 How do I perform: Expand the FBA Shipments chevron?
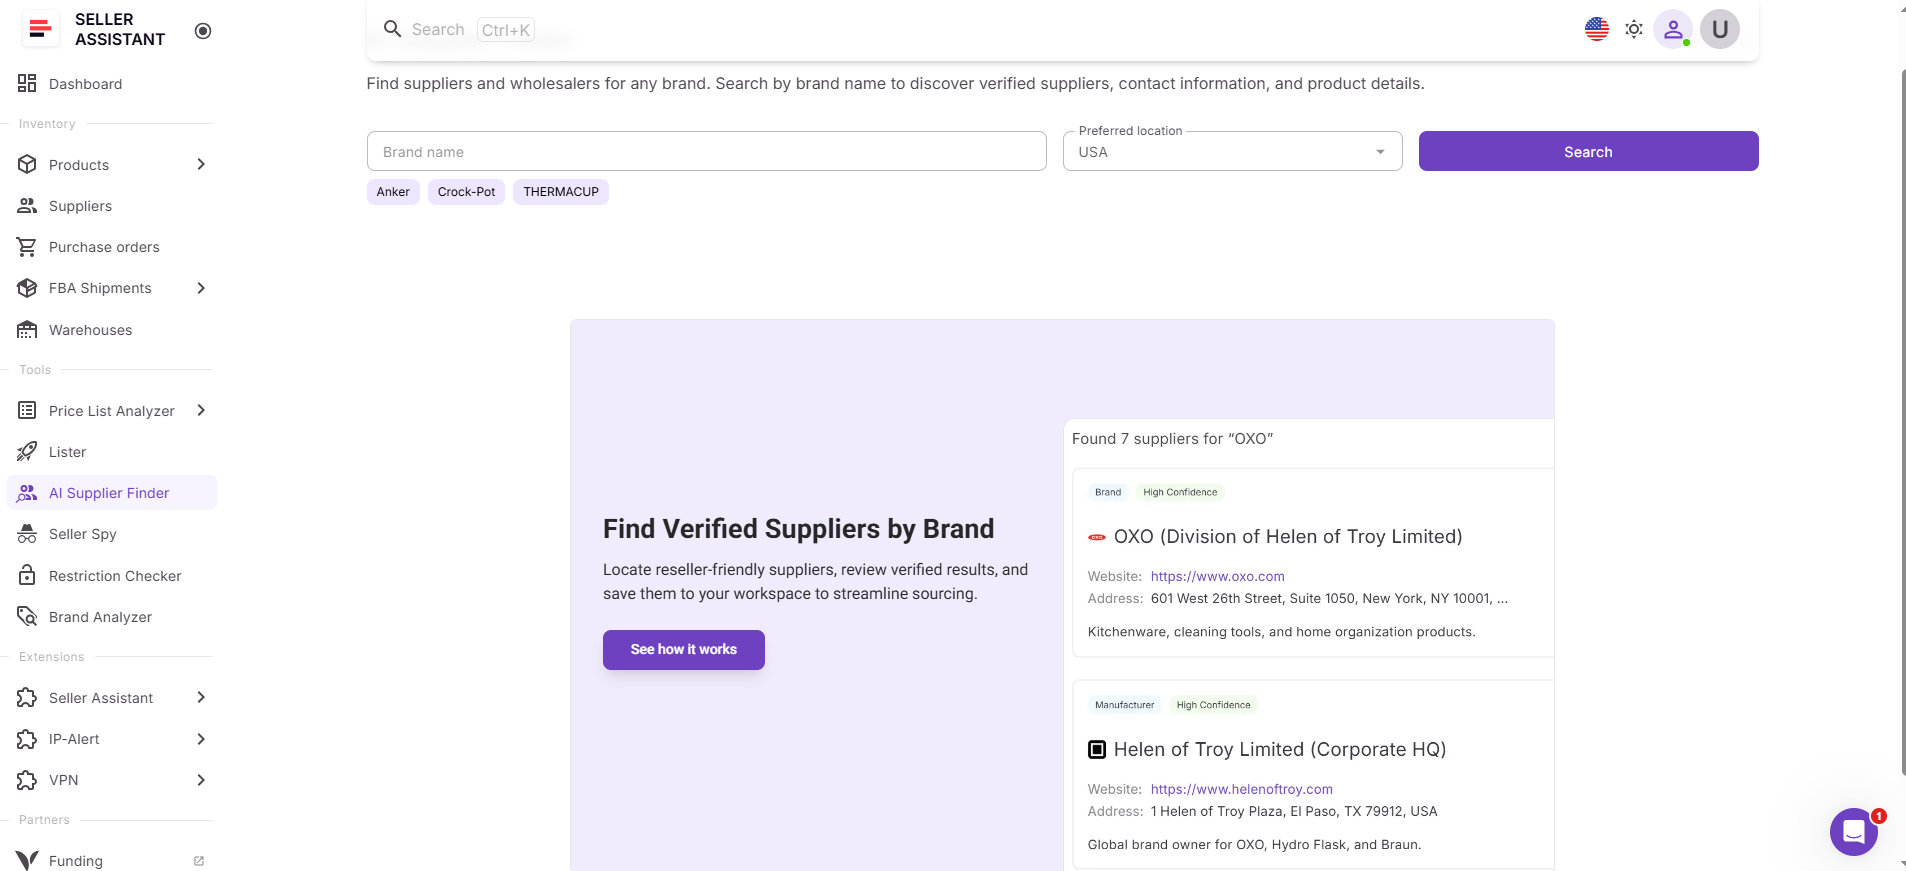(201, 288)
